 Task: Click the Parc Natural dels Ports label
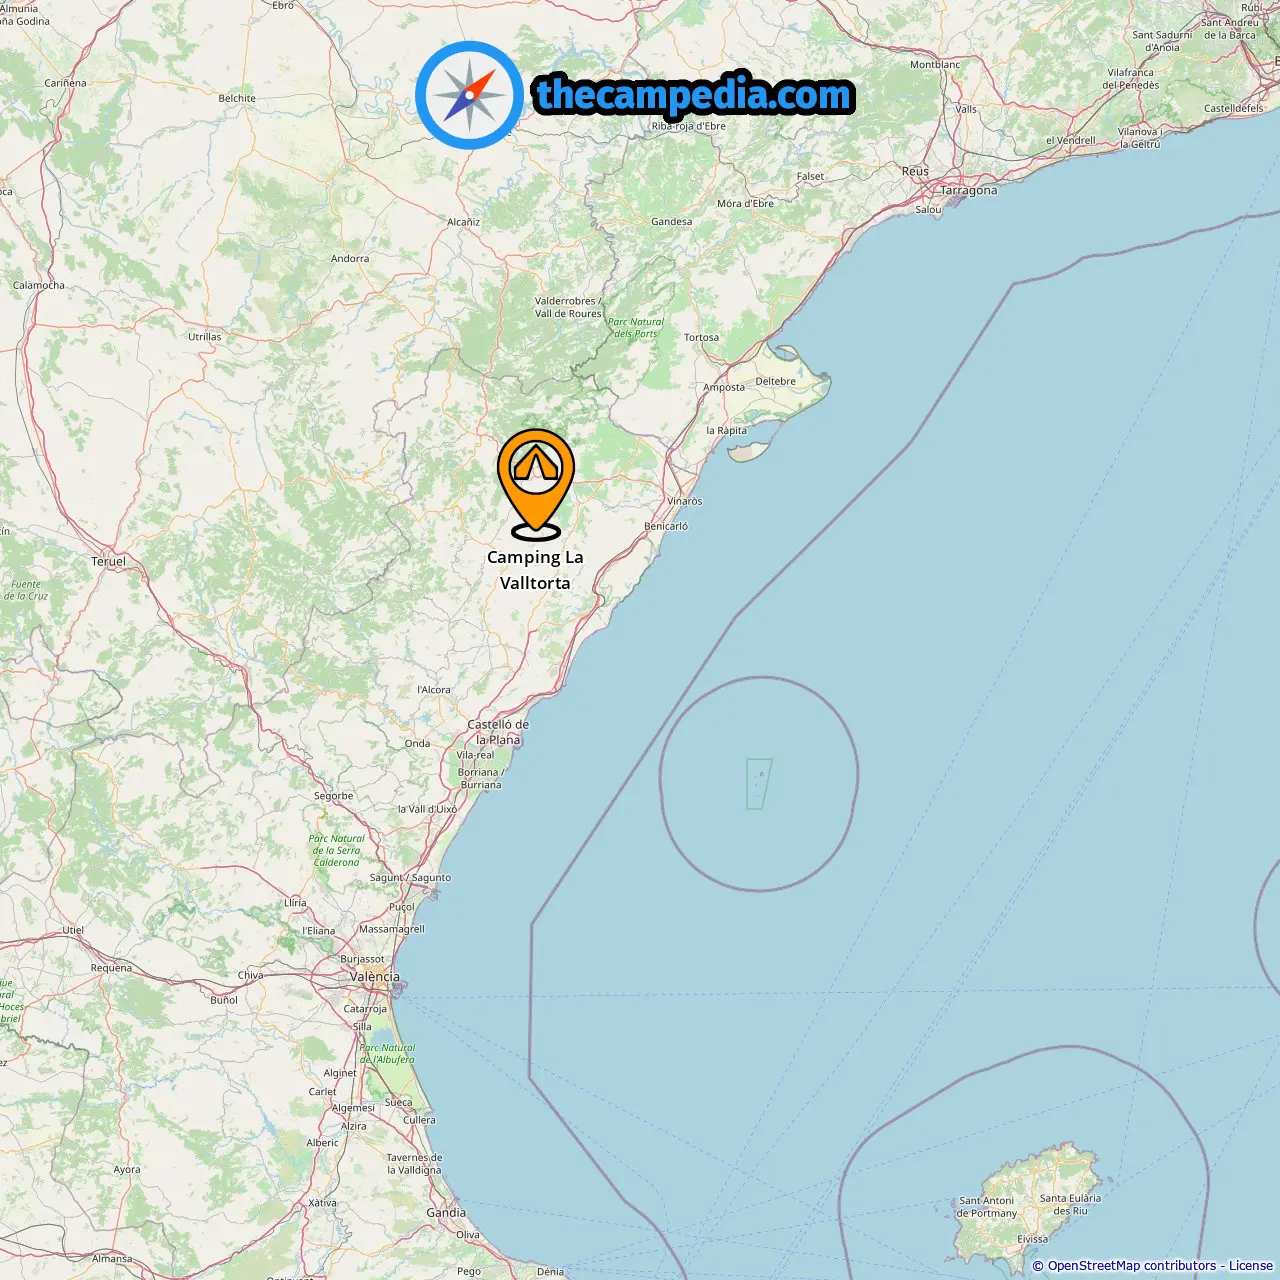[x=636, y=328]
